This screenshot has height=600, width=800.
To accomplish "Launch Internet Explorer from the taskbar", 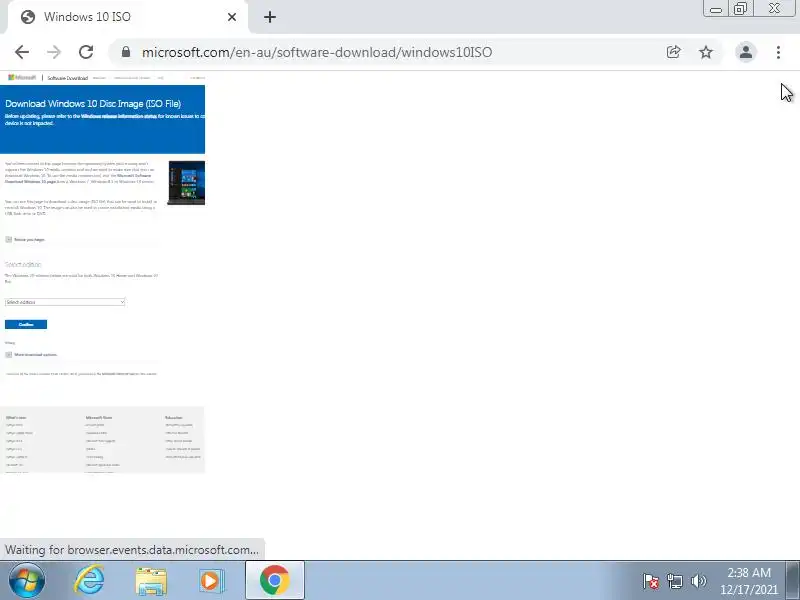I will coord(89,581).
